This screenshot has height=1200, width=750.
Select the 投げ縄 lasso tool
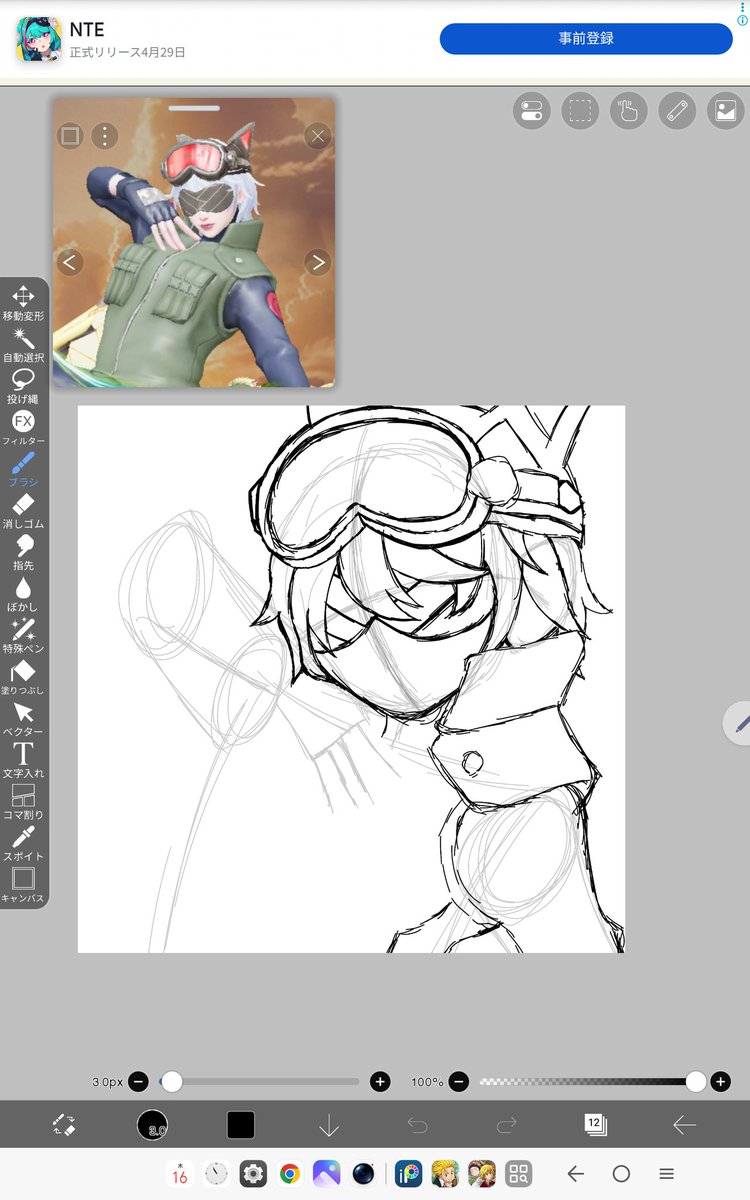[23, 387]
